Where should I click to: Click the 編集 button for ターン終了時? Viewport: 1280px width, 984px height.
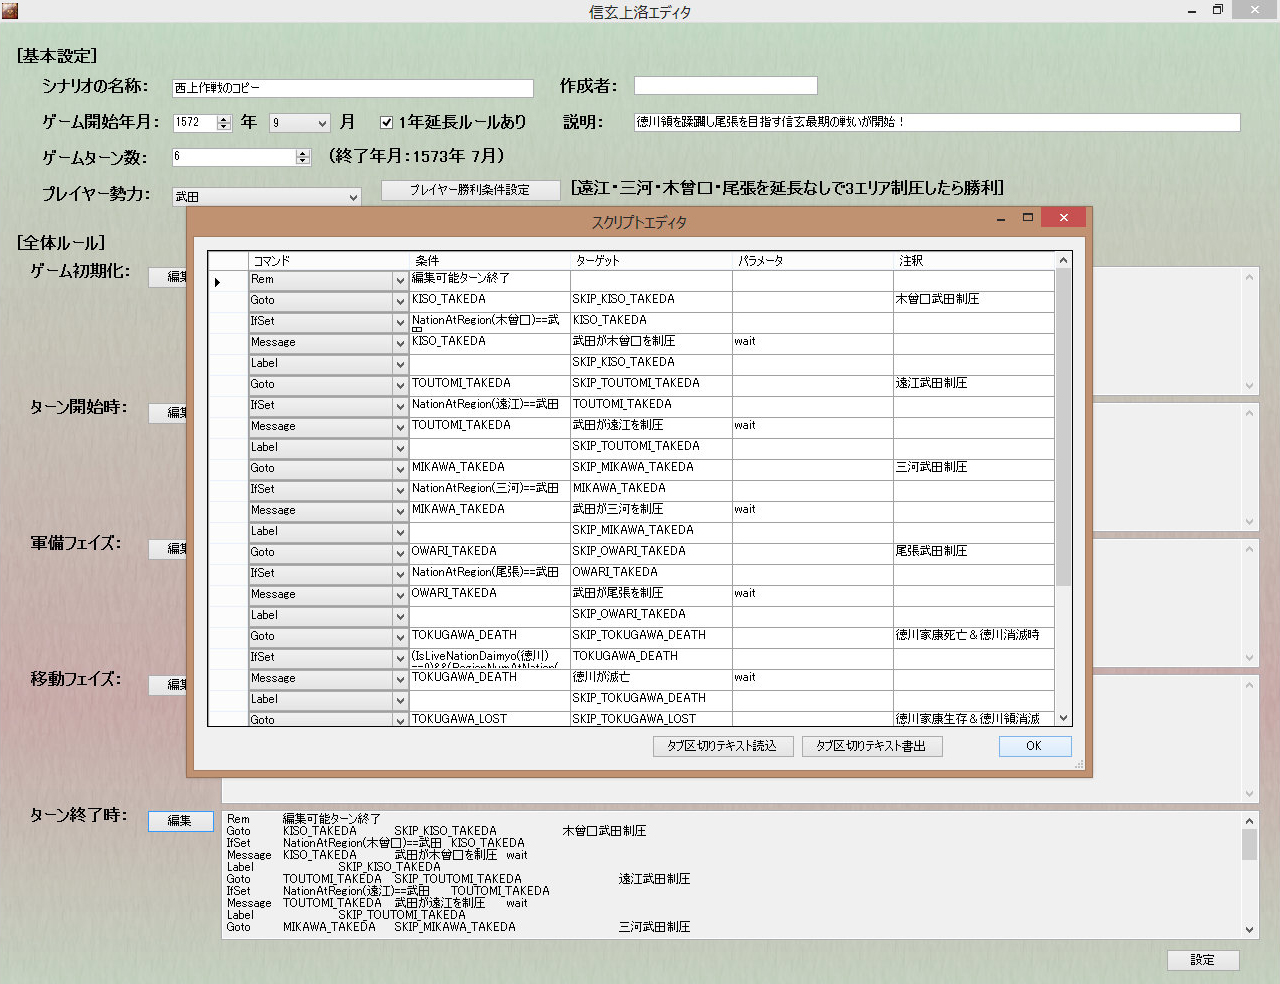[180, 821]
